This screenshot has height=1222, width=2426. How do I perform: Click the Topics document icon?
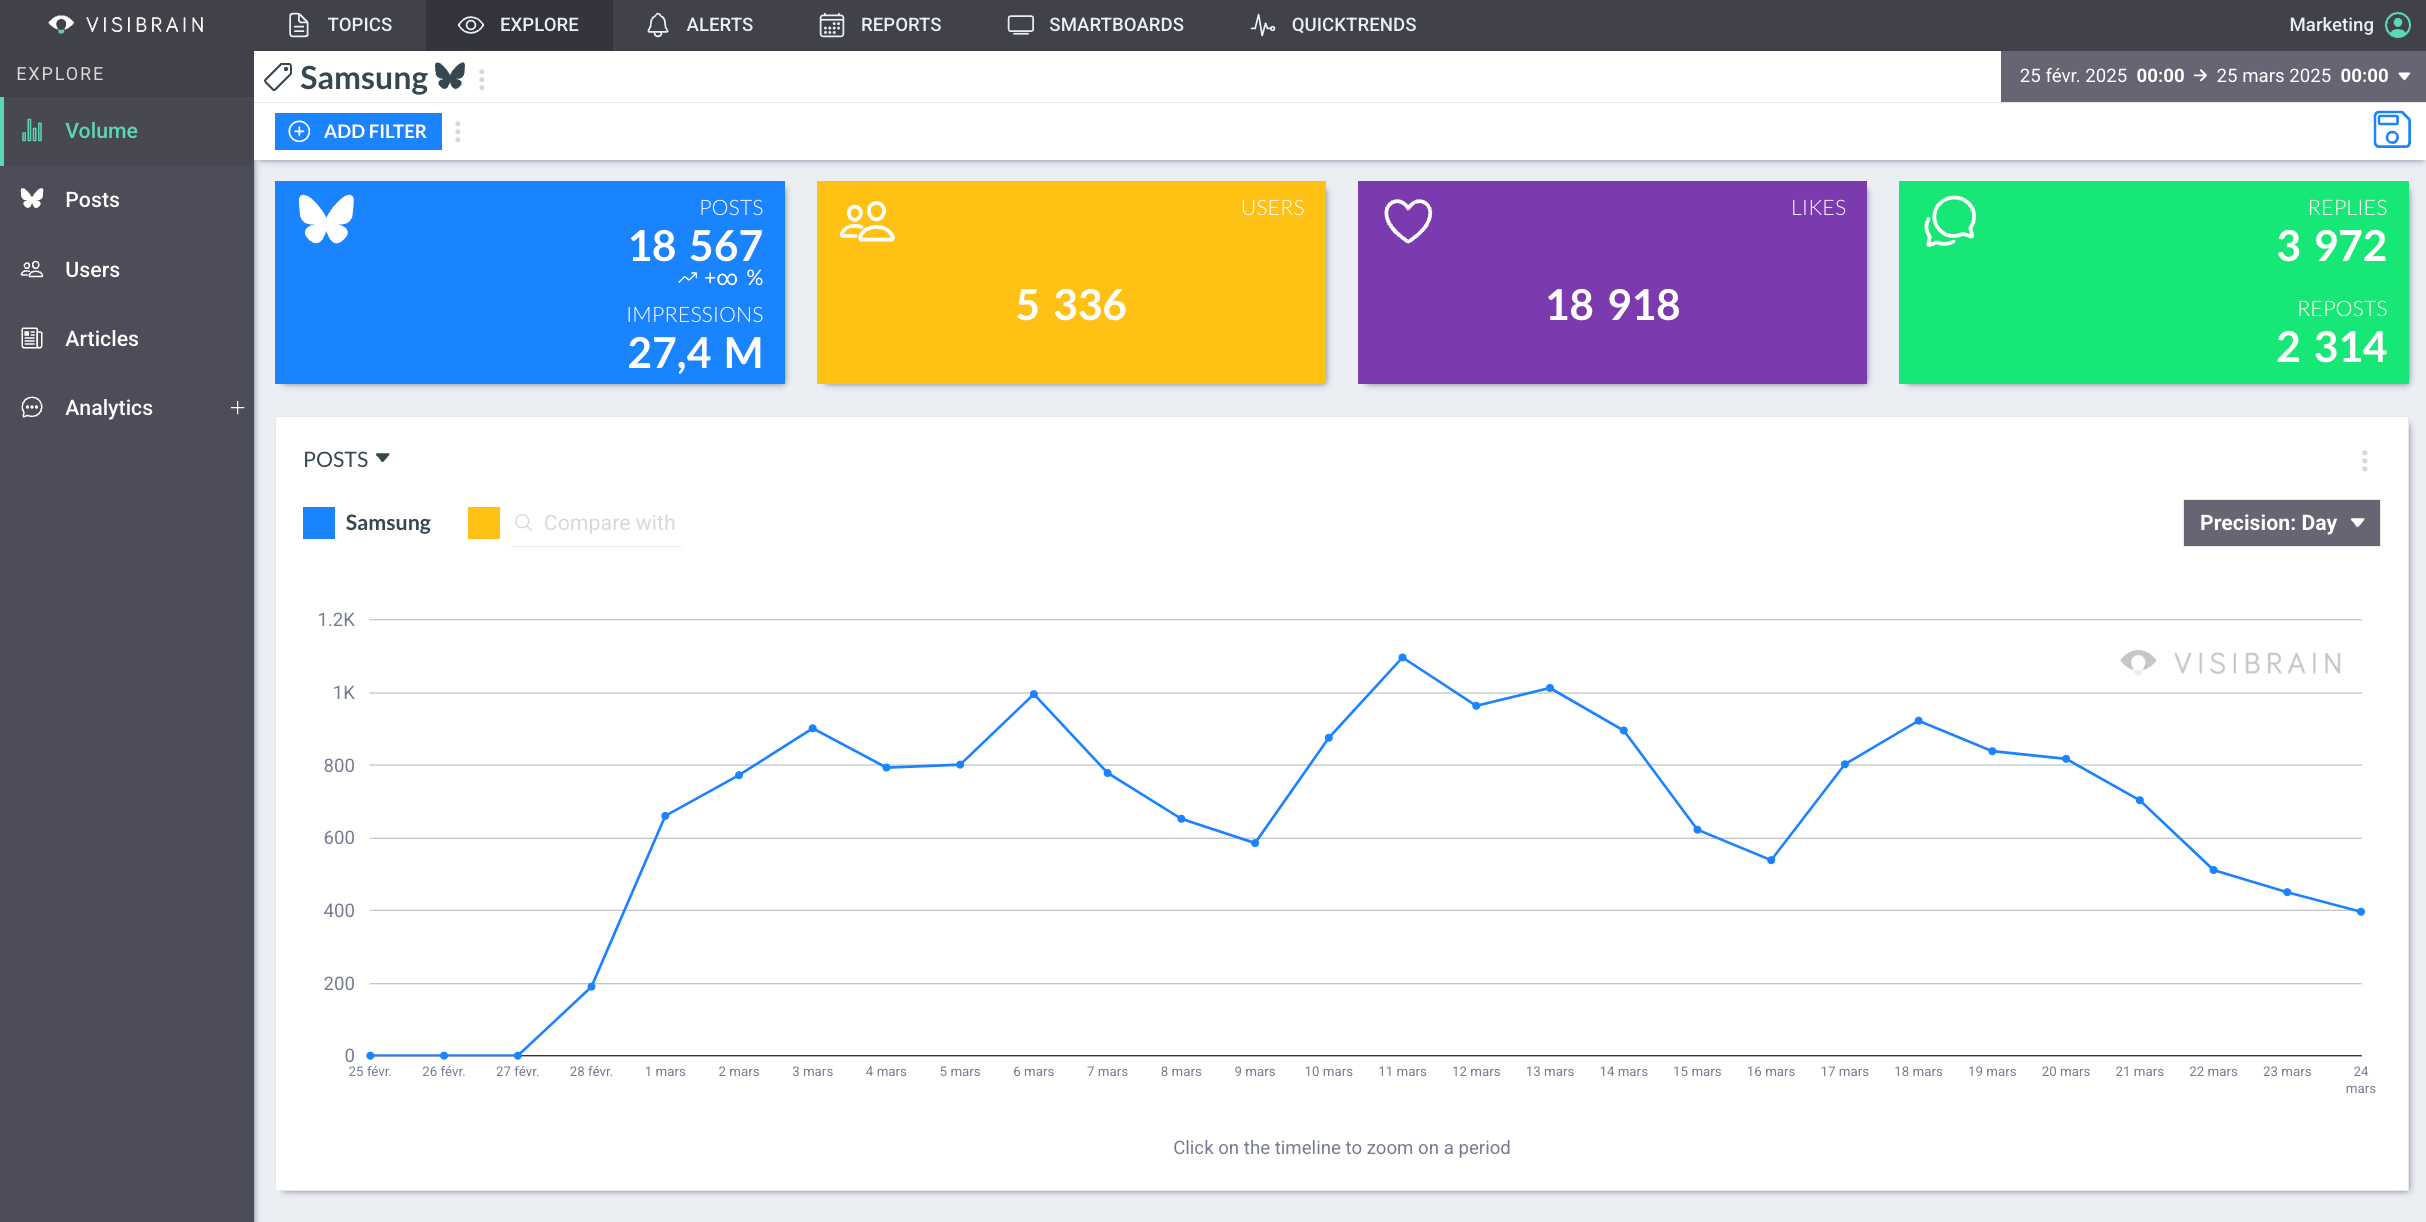click(x=298, y=25)
